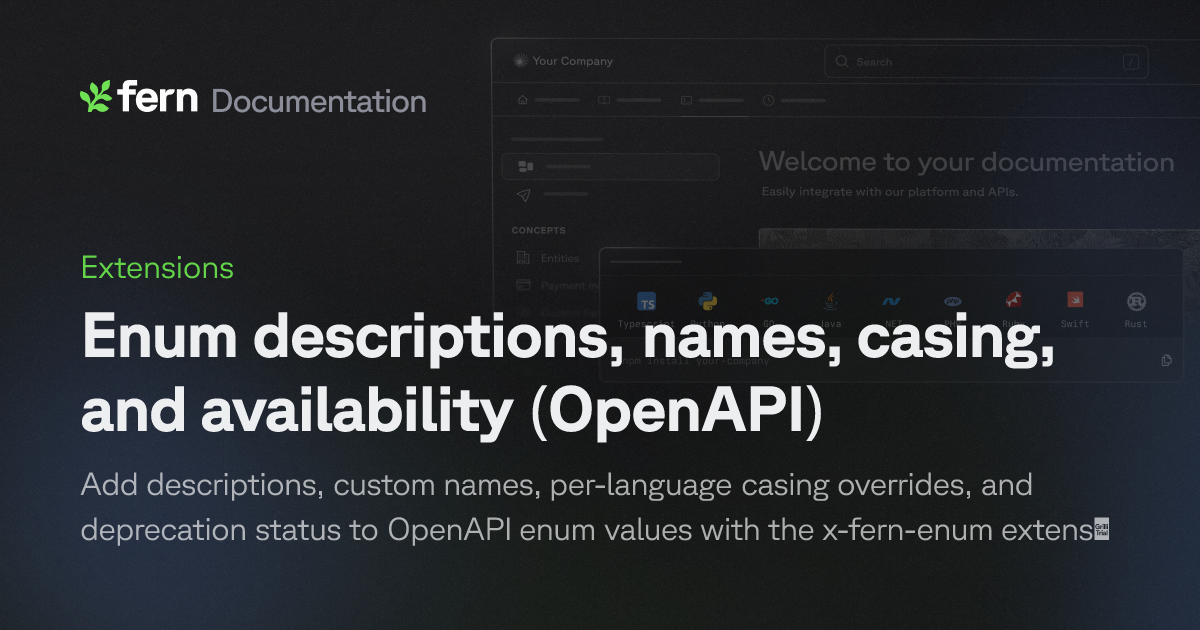Choose the Java language icon
1200x630 pixels.
pos(831,300)
